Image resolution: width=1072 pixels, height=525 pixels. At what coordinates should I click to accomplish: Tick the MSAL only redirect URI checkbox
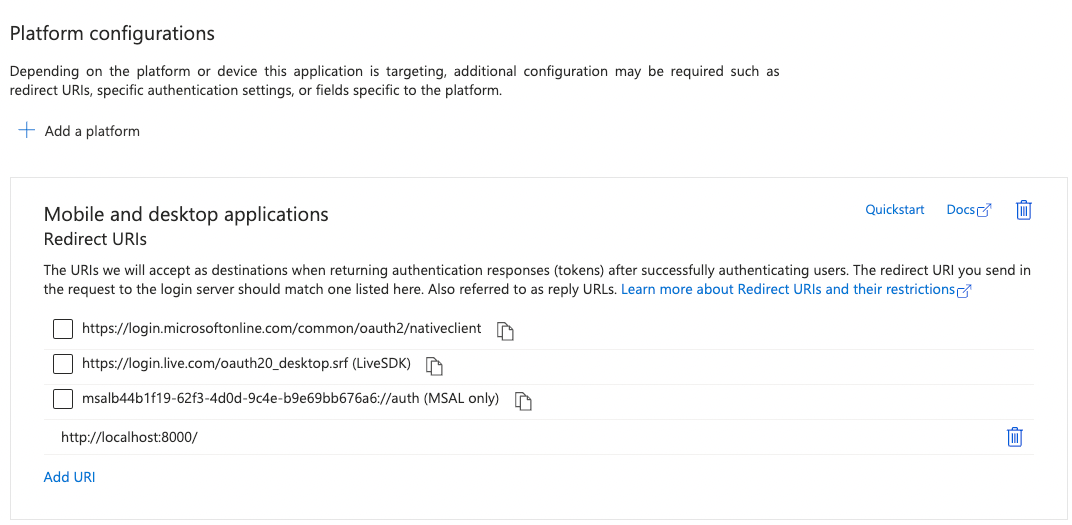click(x=63, y=399)
